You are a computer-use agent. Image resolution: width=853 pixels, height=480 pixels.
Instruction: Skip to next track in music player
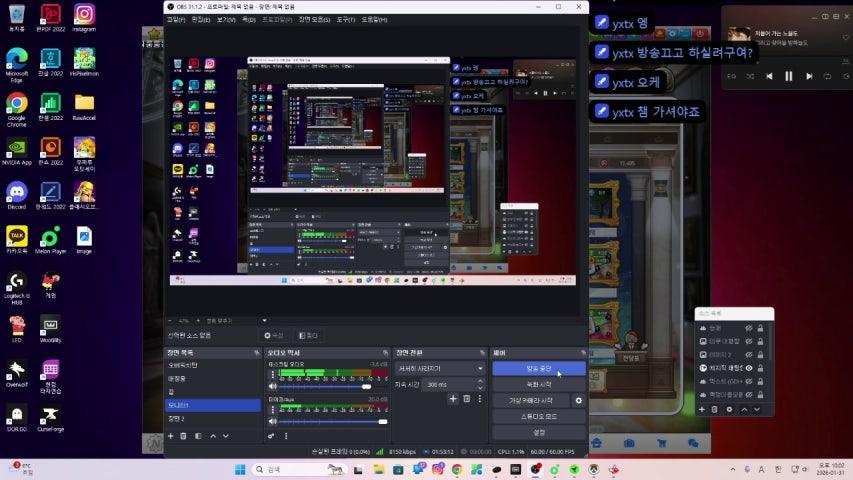(809, 76)
